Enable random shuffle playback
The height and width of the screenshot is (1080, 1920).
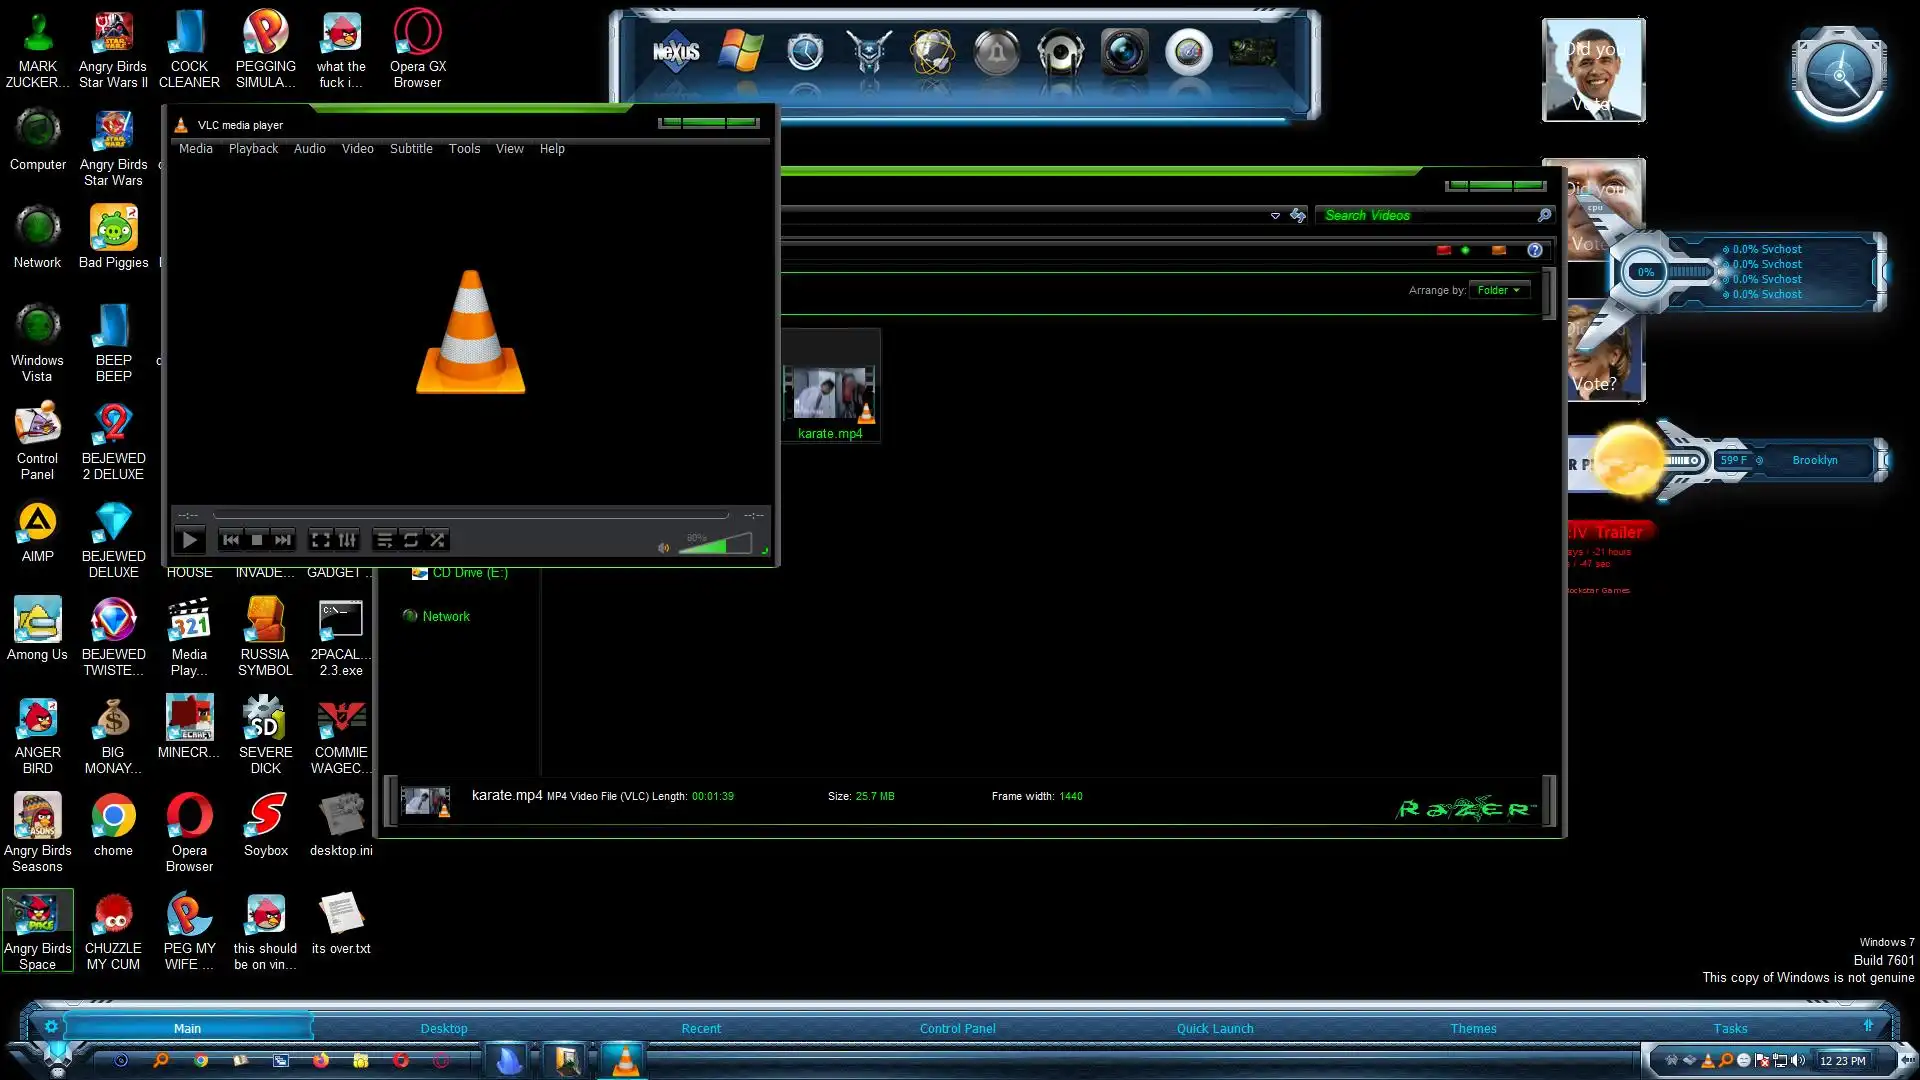click(x=437, y=540)
